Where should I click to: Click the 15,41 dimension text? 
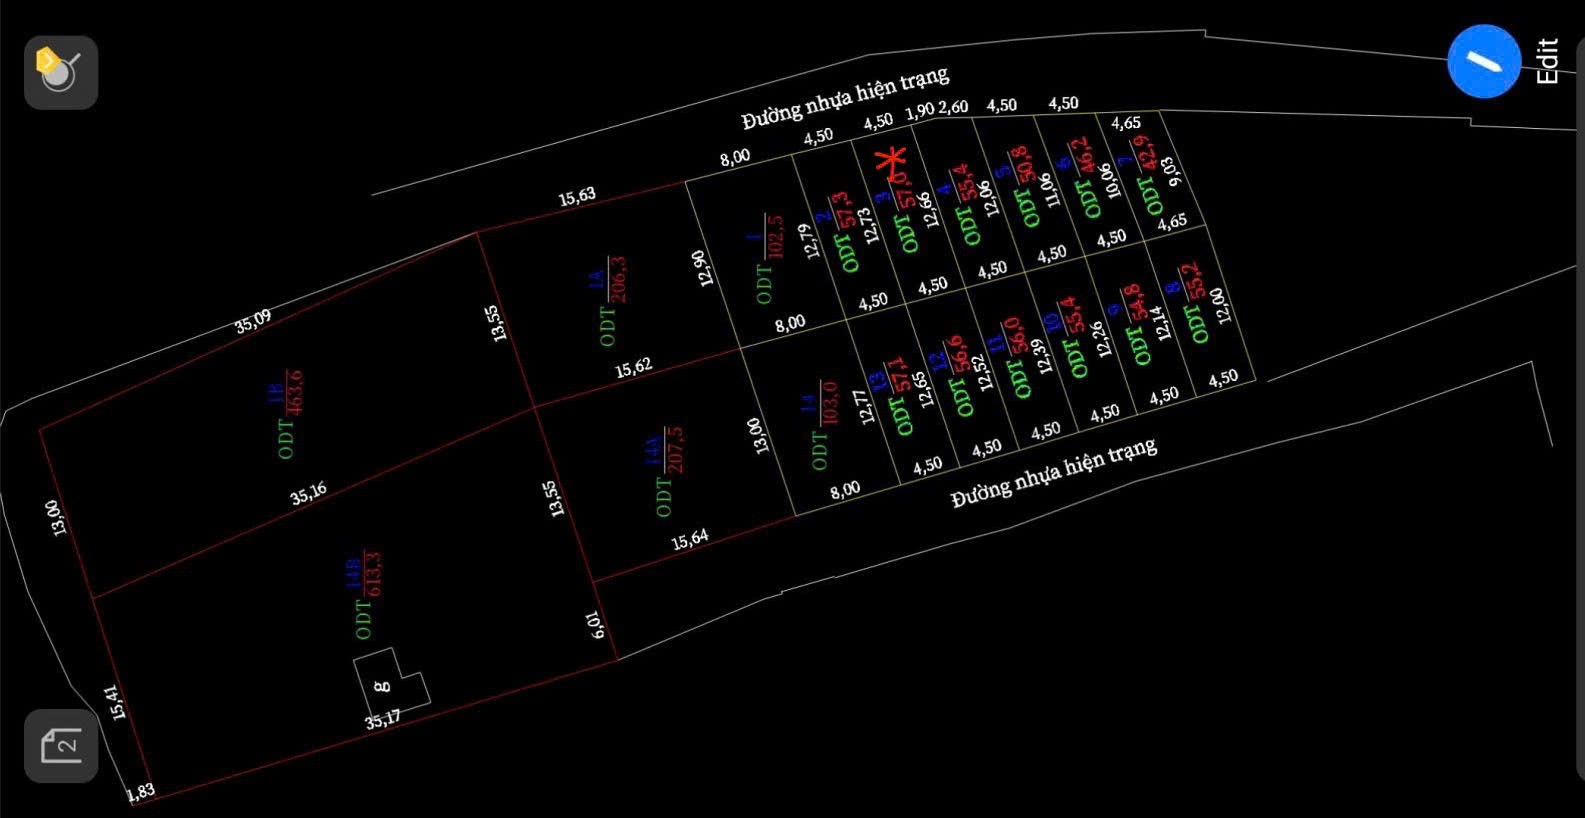(117, 702)
